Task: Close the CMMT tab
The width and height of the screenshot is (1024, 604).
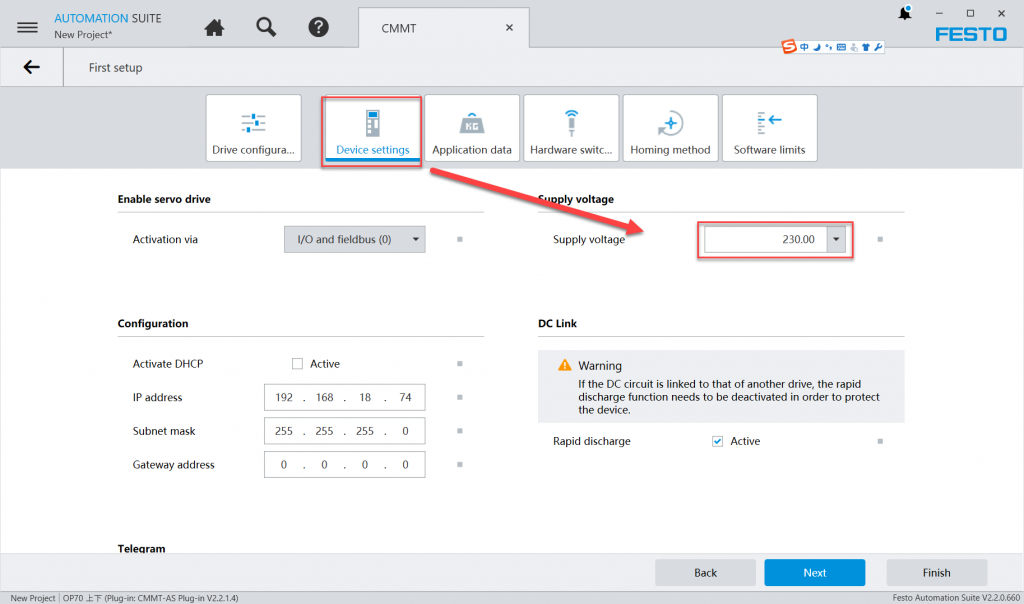Action: click(509, 27)
